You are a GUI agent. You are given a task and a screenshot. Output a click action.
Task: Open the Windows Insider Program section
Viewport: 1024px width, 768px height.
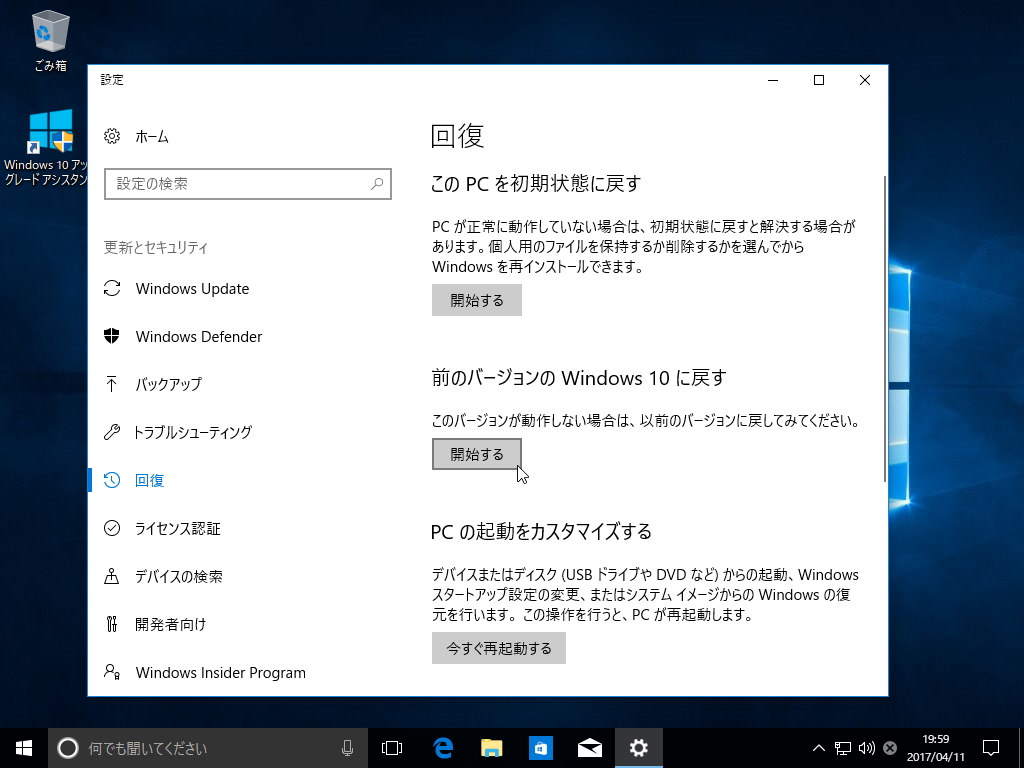tap(219, 672)
